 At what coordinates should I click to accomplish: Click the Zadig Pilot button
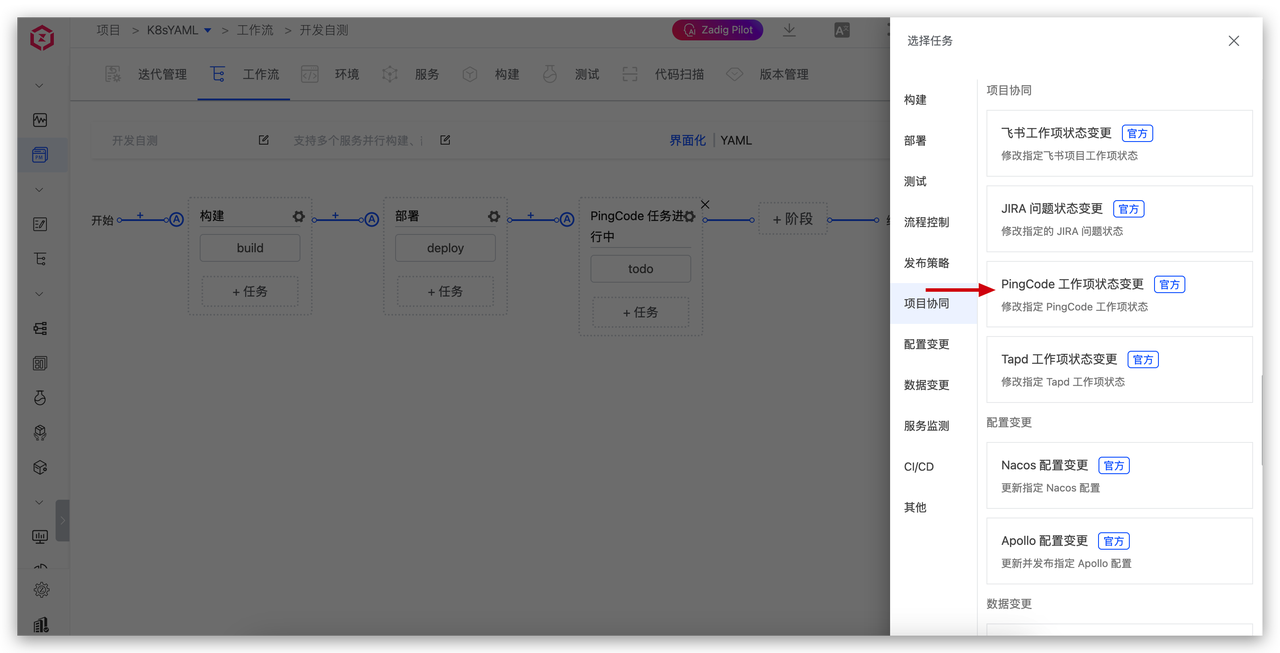[717, 31]
